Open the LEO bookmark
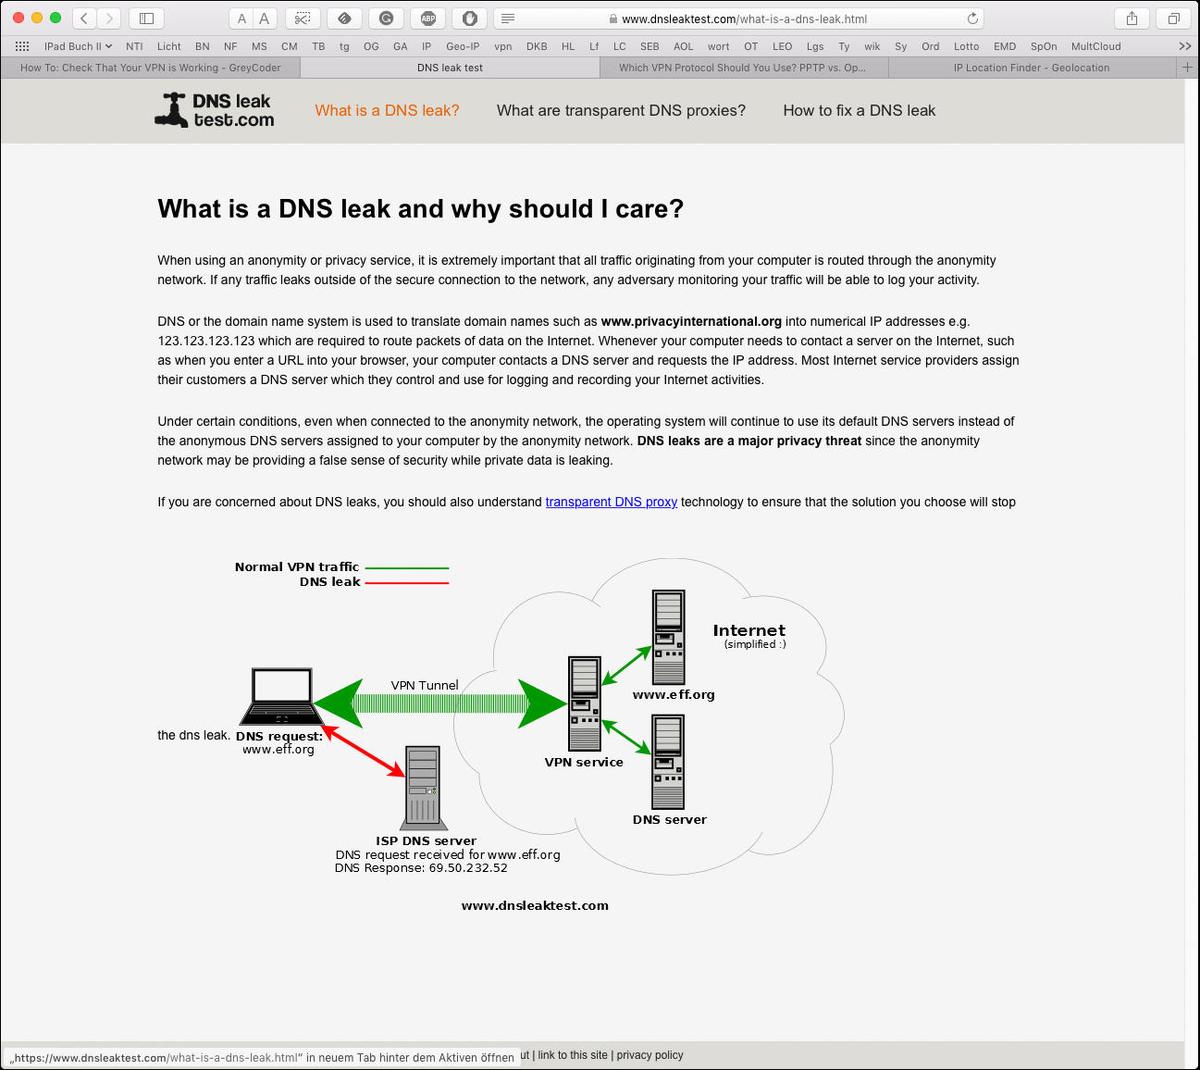1200x1070 pixels. click(783, 46)
